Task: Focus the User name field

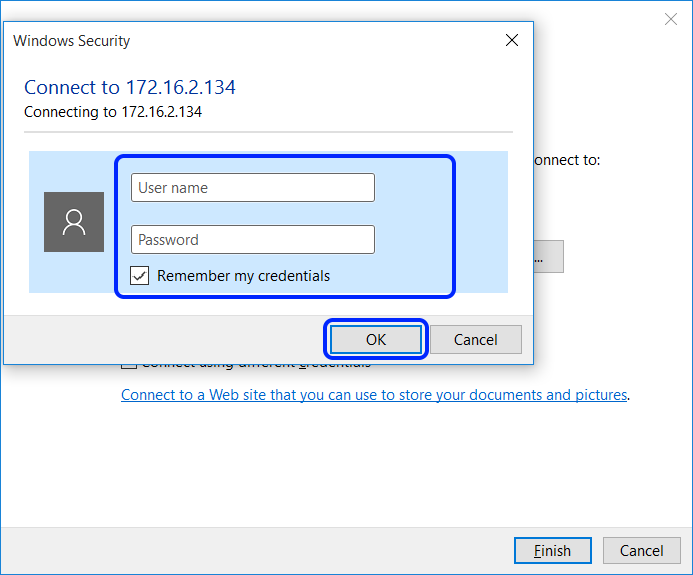Action: (x=253, y=188)
